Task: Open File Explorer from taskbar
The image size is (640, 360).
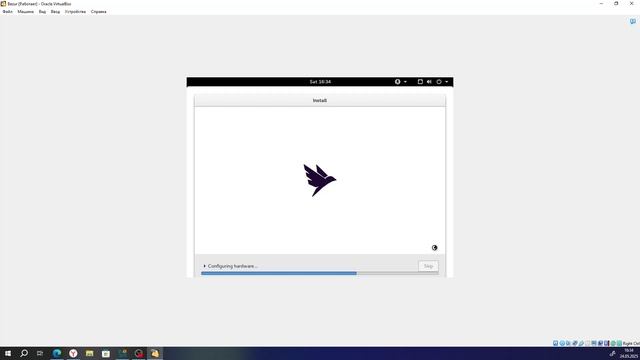Action: [89, 353]
